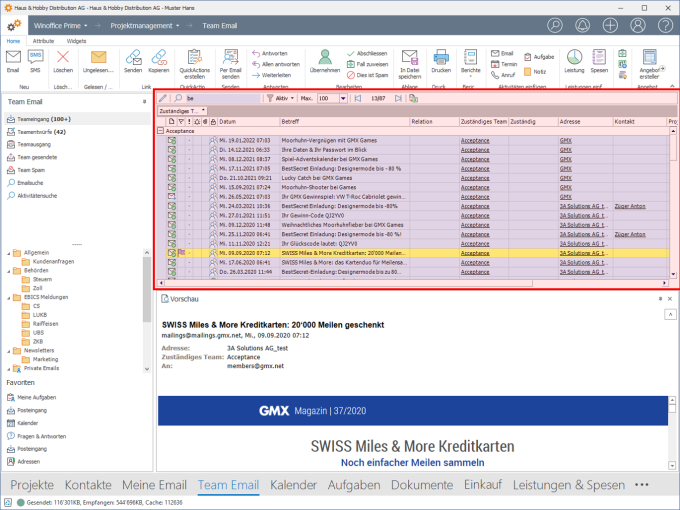This screenshot has height=510, width=680.
Task: Open notifications bell in header bar
Action: (x=582, y=26)
